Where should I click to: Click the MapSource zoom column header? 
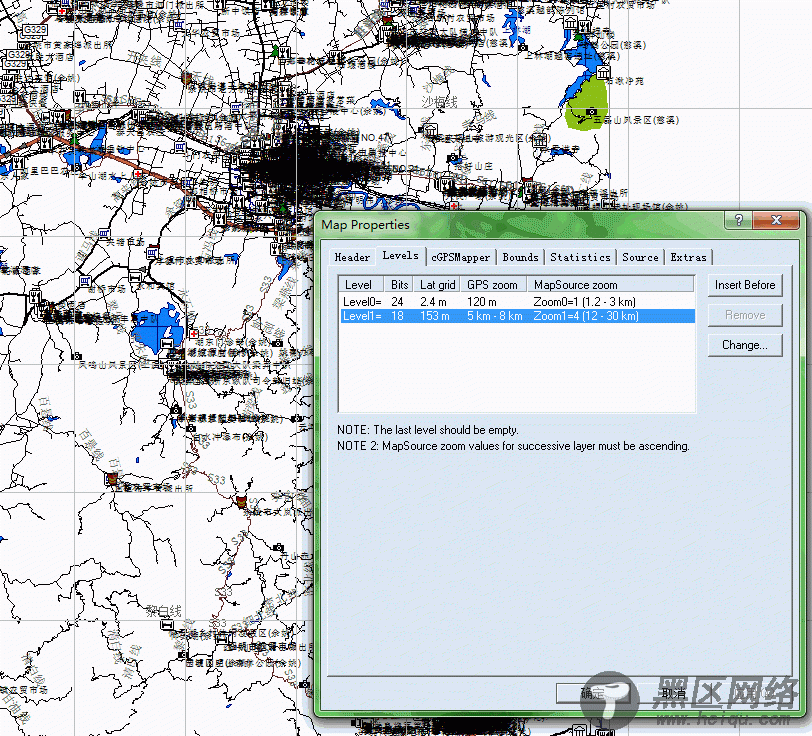[x=610, y=284]
